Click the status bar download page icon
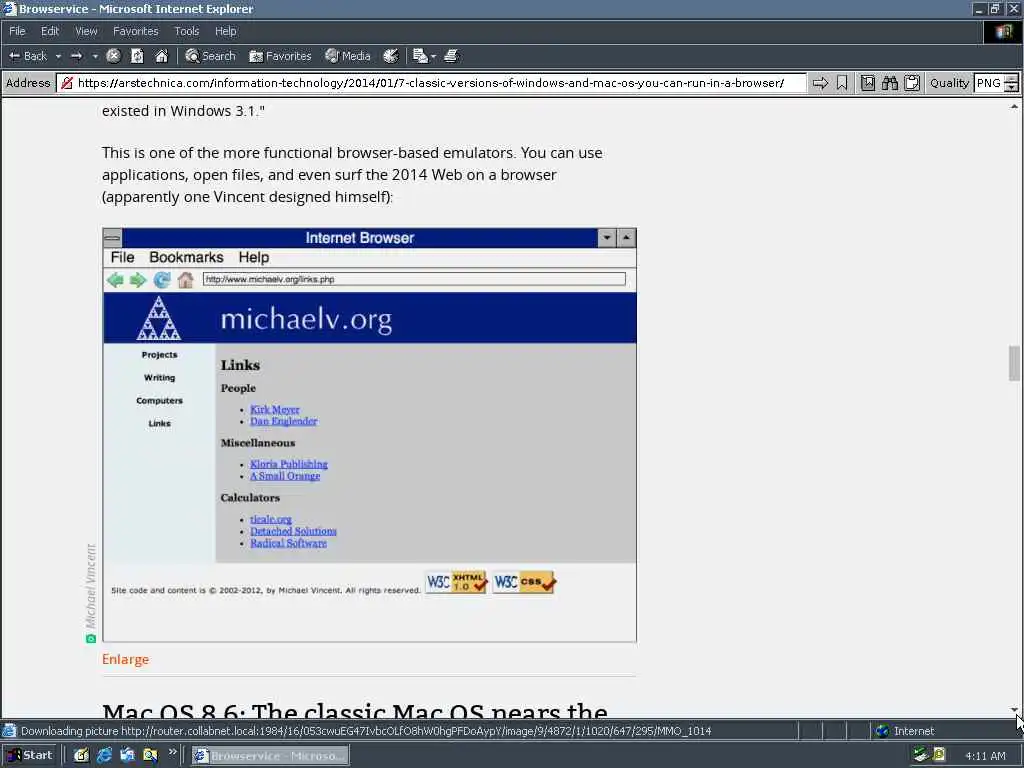This screenshot has width=1024, height=768. pos(9,731)
